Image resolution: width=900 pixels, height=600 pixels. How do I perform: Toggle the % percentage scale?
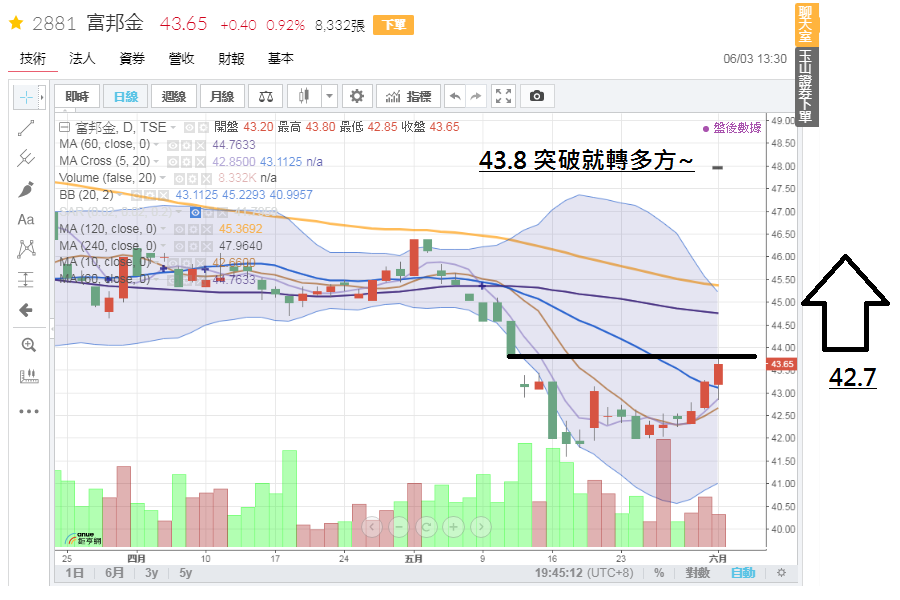tap(659, 573)
